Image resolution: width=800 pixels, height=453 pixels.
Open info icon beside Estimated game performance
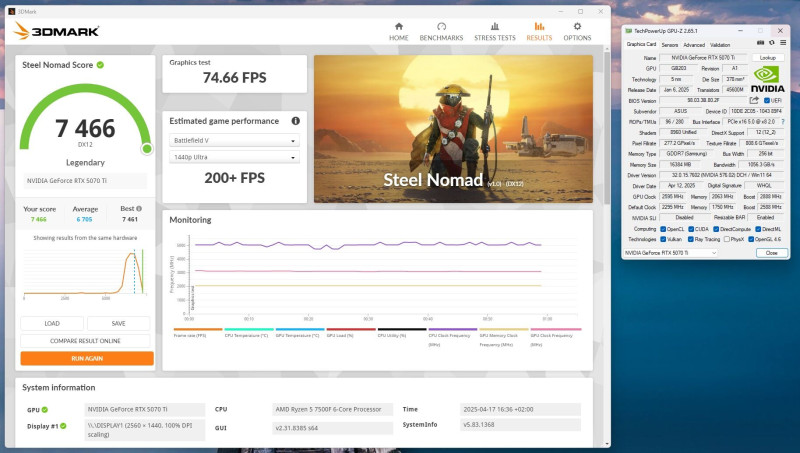(x=295, y=121)
